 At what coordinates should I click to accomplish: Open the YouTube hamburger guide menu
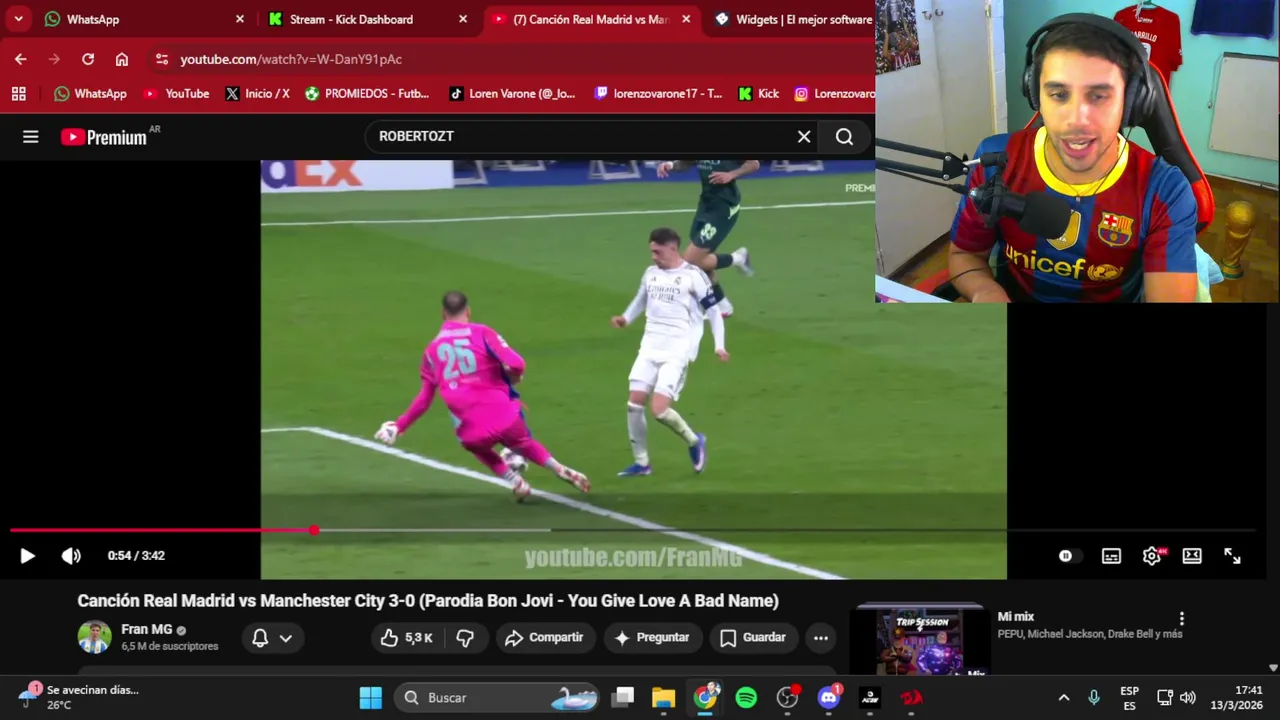pyautogui.click(x=31, y=137)
